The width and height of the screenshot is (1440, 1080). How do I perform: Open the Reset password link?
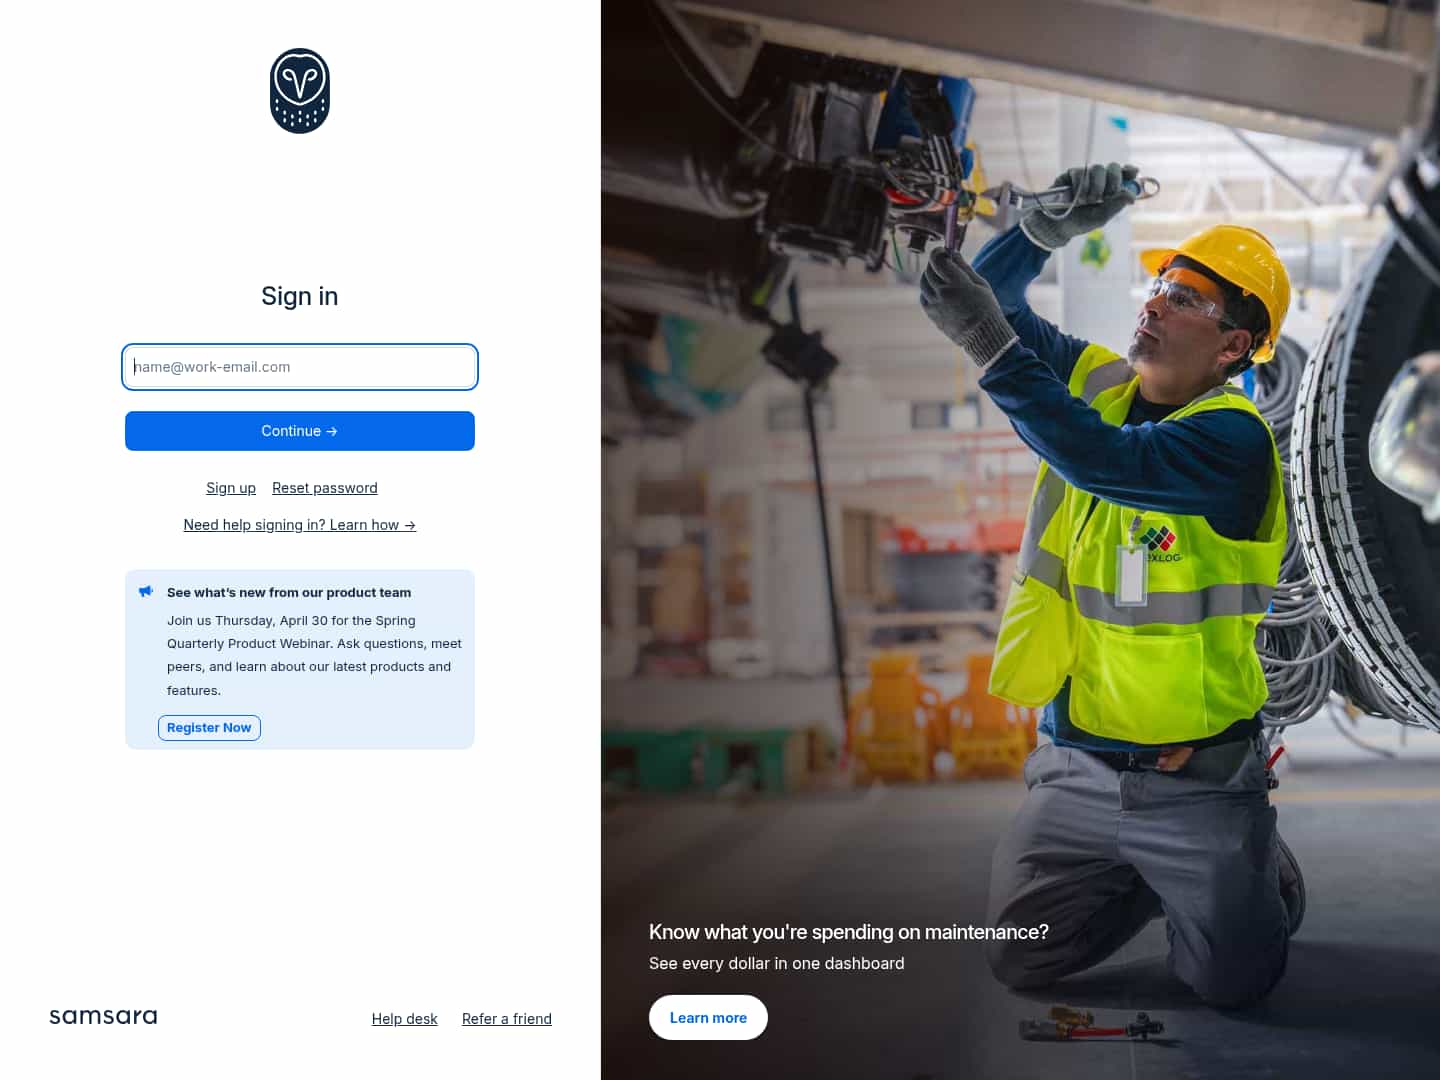pos(324,488)
